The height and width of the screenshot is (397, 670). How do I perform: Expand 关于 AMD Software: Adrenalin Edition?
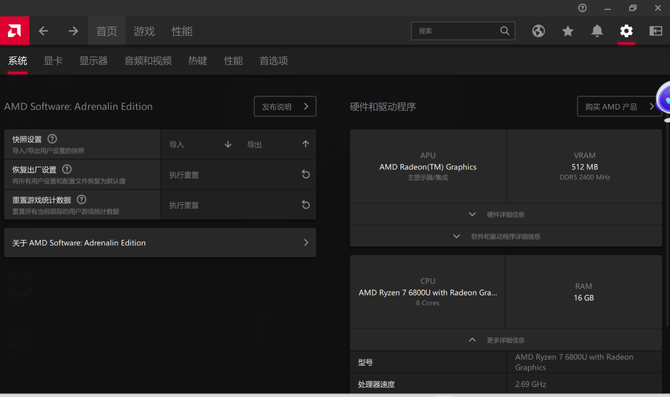pyautogui.click(x=160, y=242)
